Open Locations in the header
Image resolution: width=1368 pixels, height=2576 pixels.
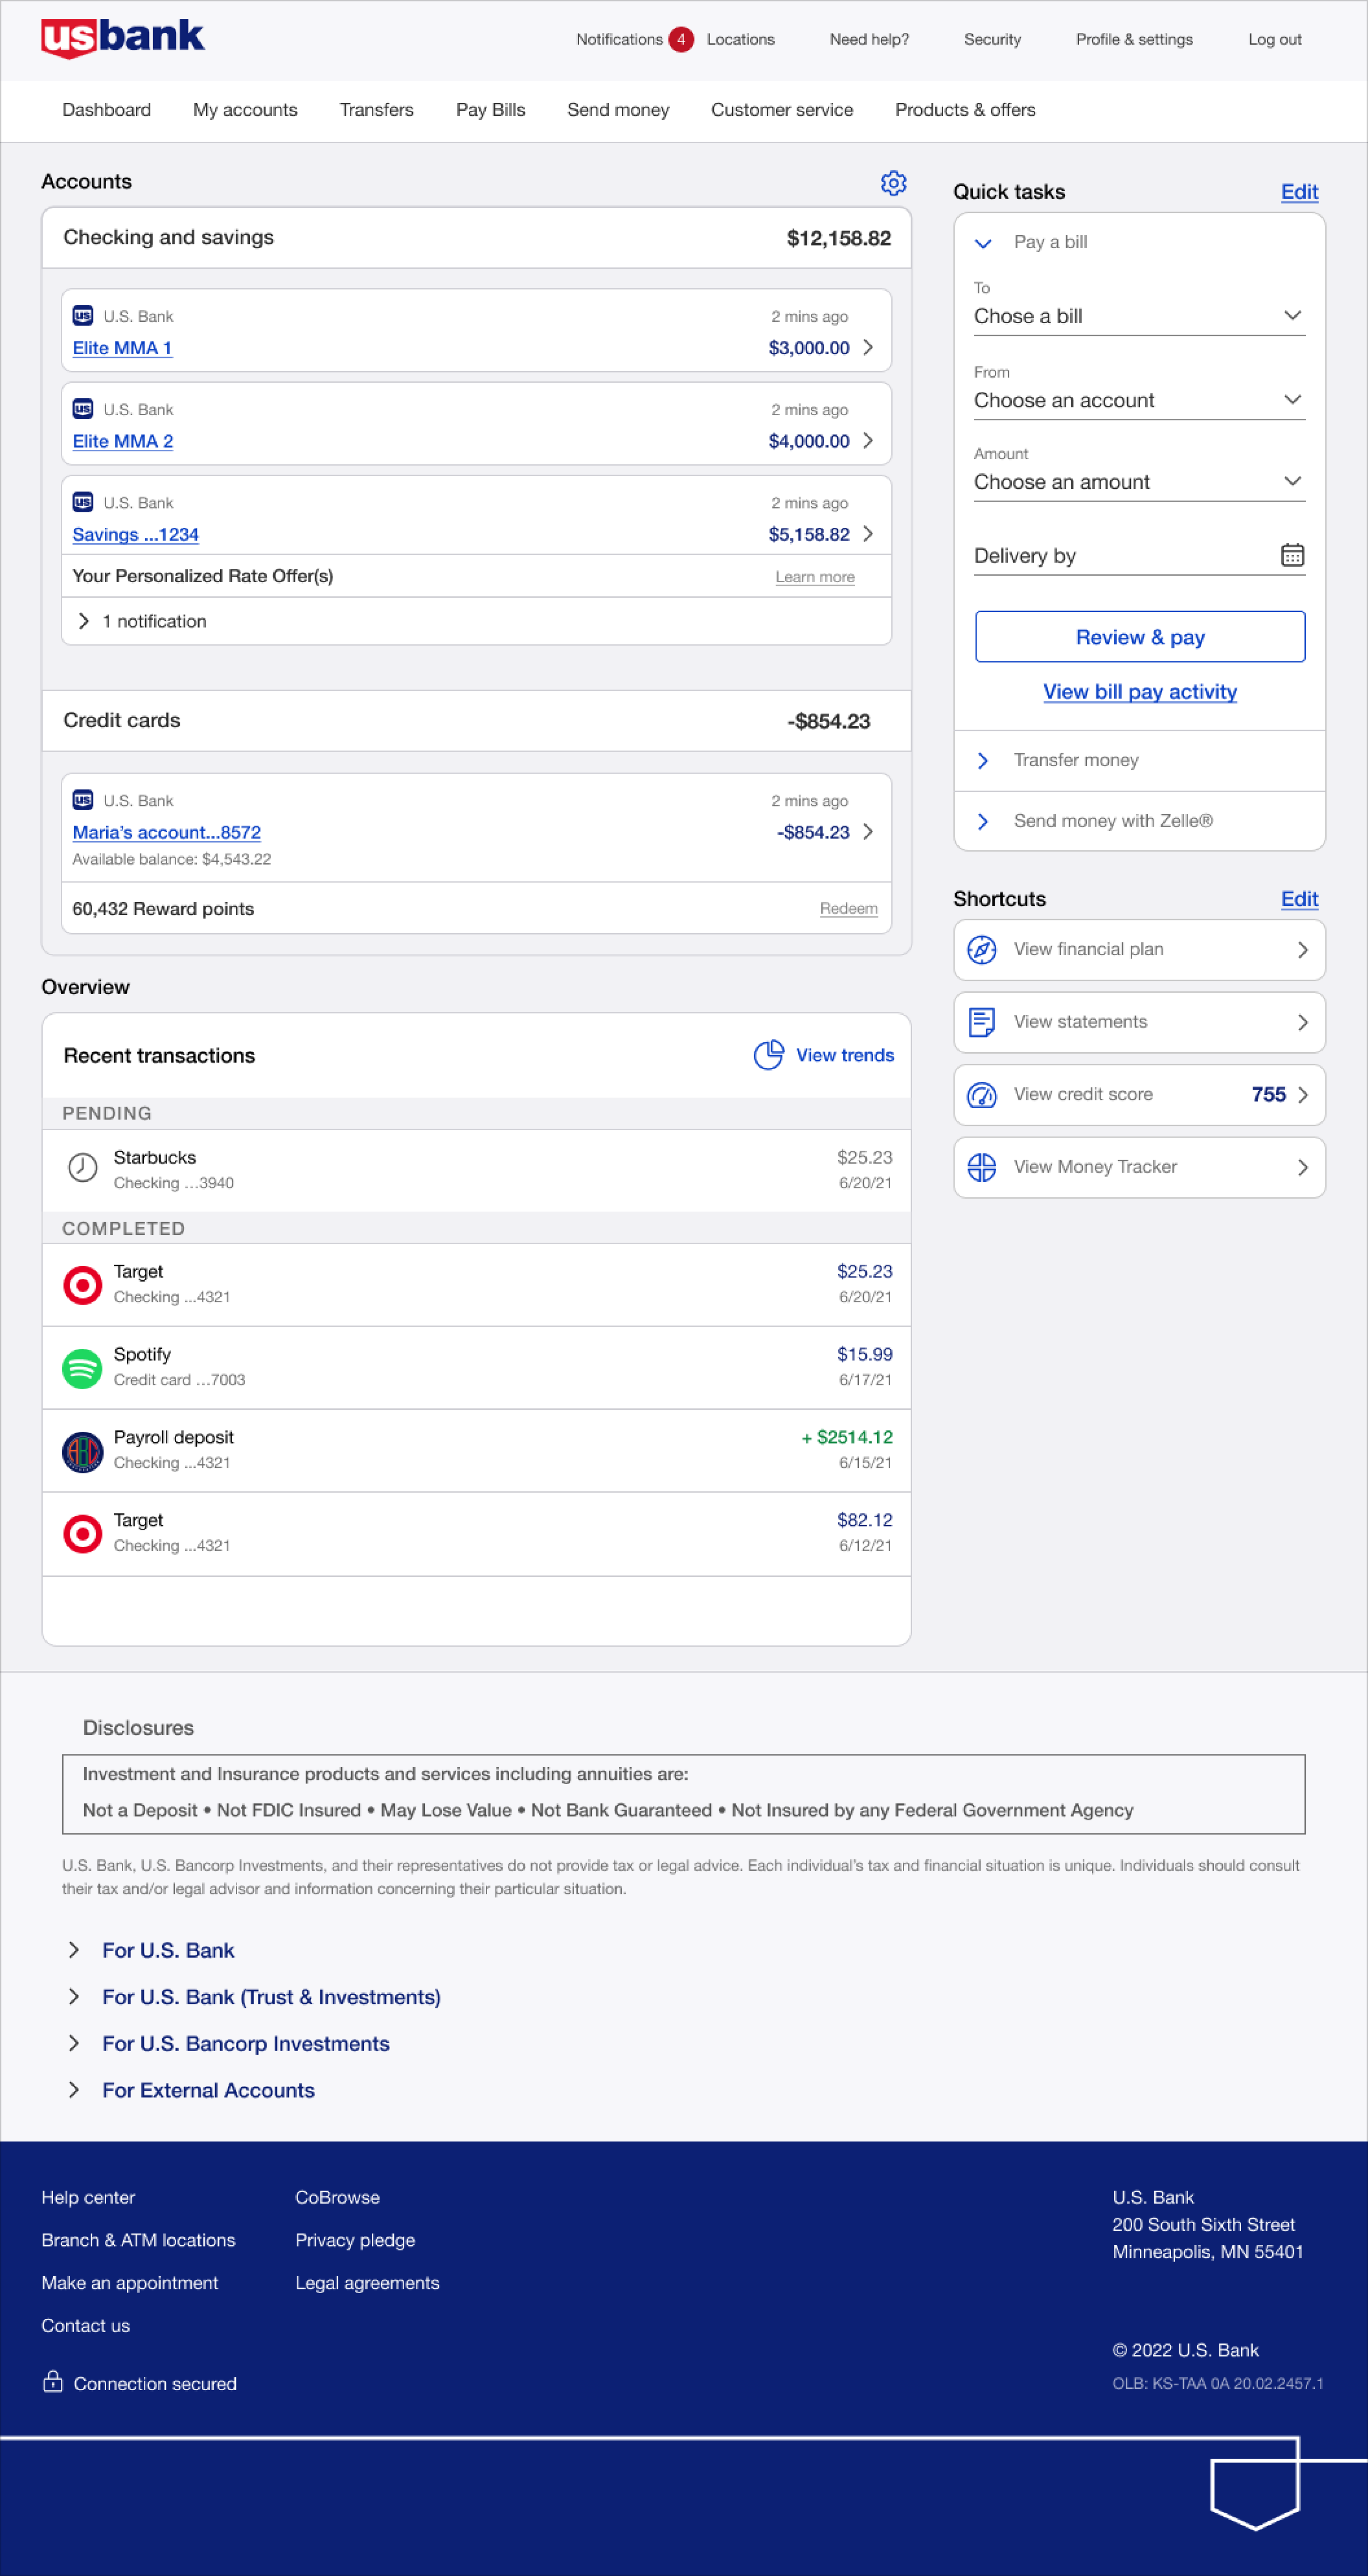pyautogui.click(x=740, y=40)
